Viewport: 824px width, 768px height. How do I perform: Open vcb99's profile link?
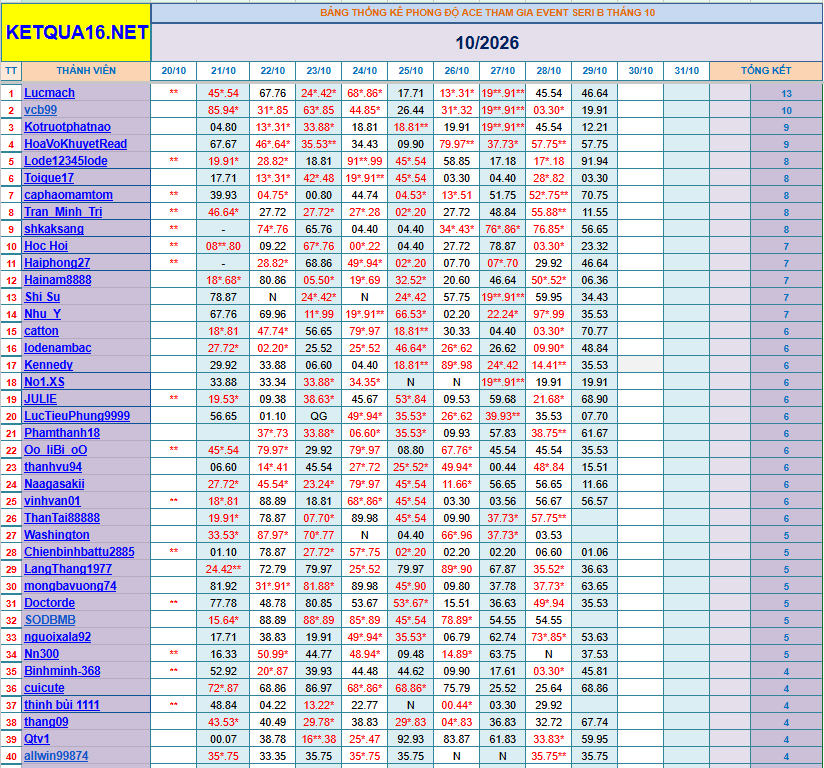(40, 110)
